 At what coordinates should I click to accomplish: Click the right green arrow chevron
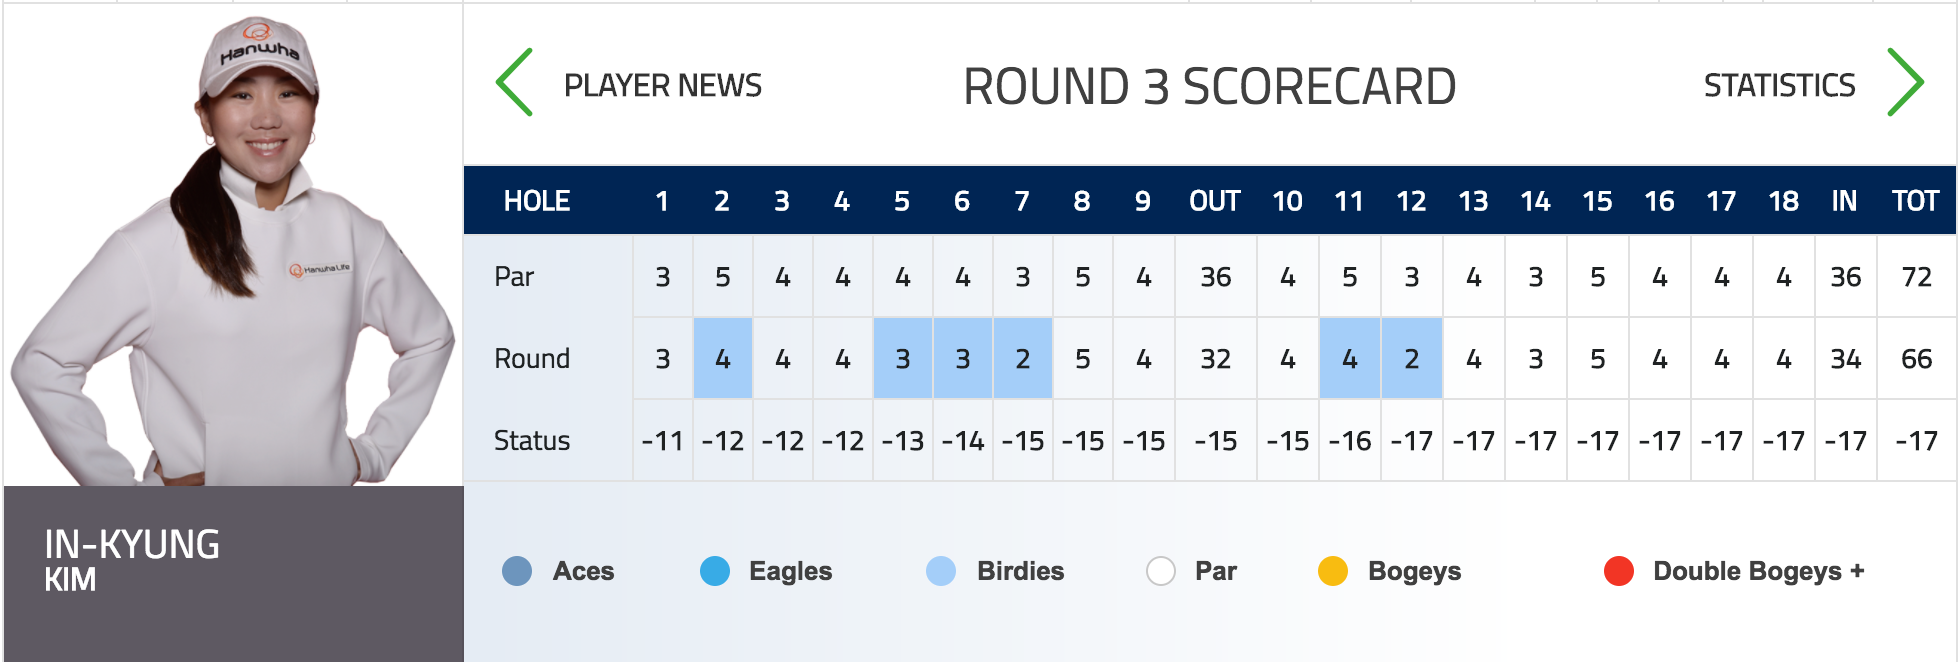pyautogui.click(x=1905, y=83)
